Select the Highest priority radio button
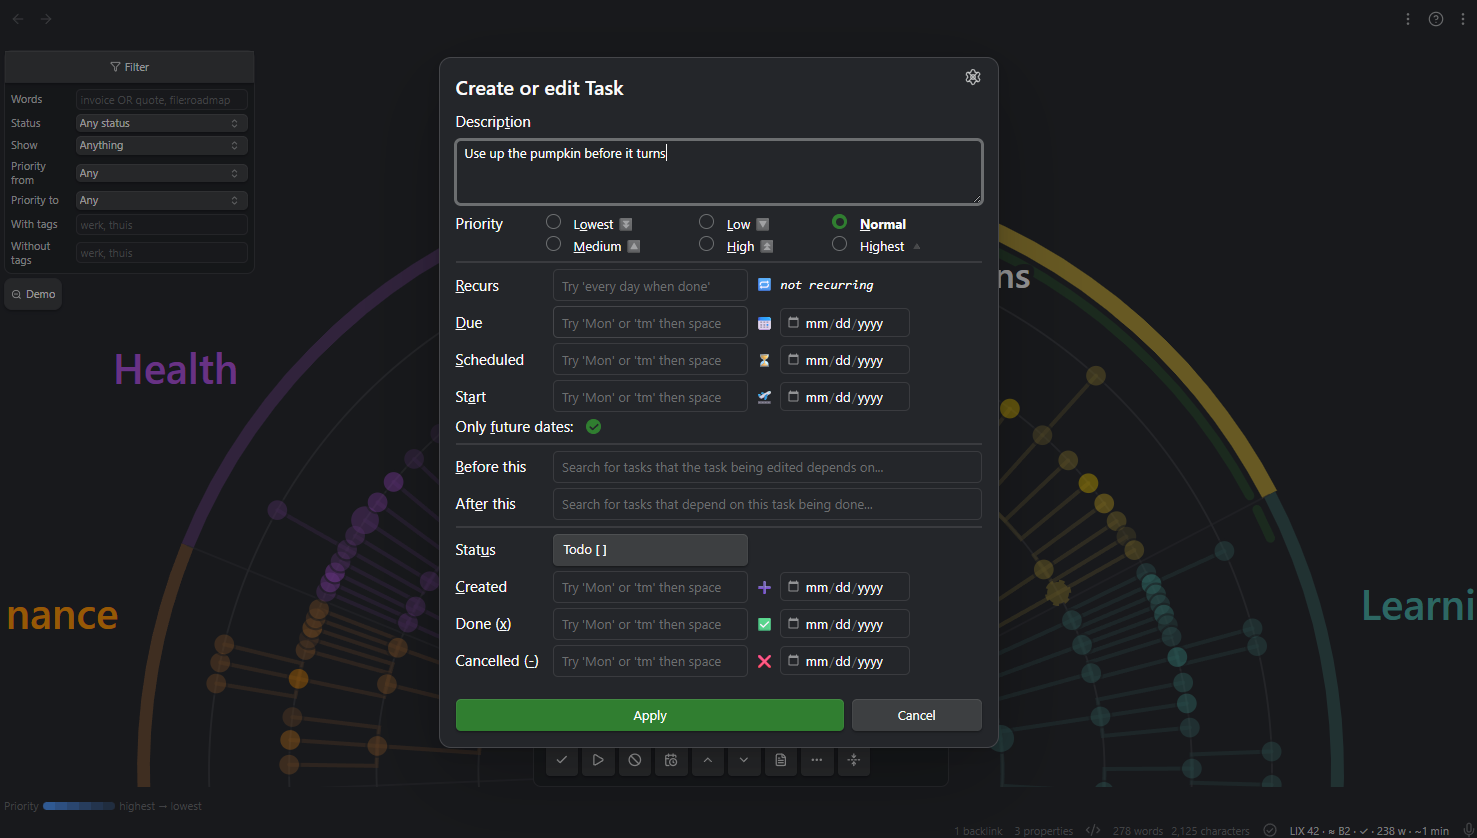This screenshot has height=838, width=1477. [x=840, y=244]
